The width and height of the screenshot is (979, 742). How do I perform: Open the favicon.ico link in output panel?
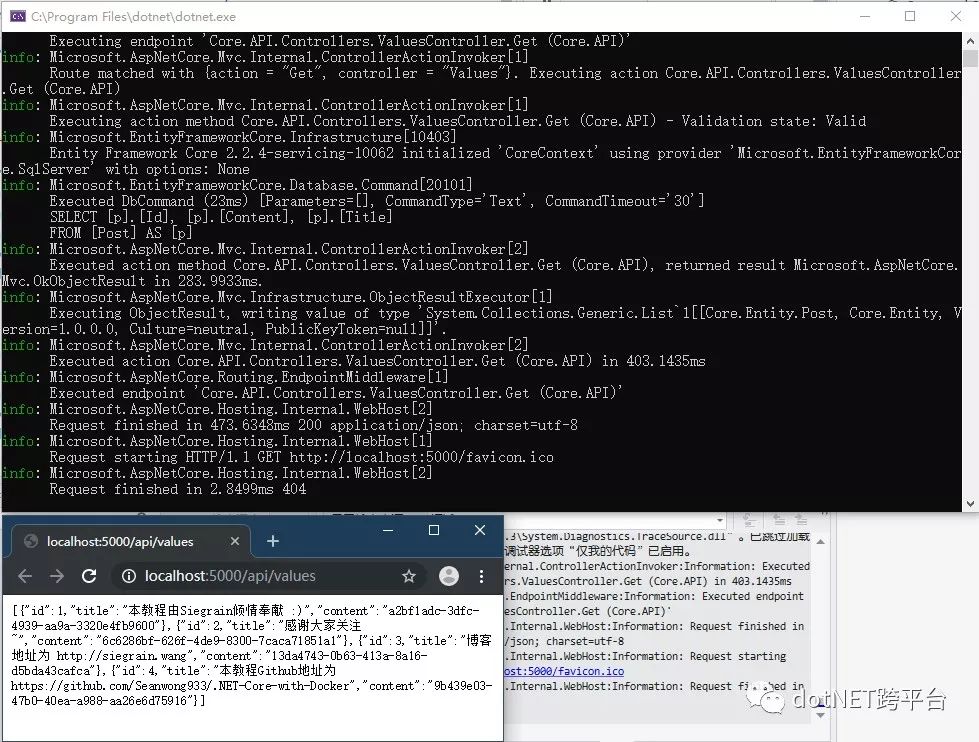tap(564, 671)
